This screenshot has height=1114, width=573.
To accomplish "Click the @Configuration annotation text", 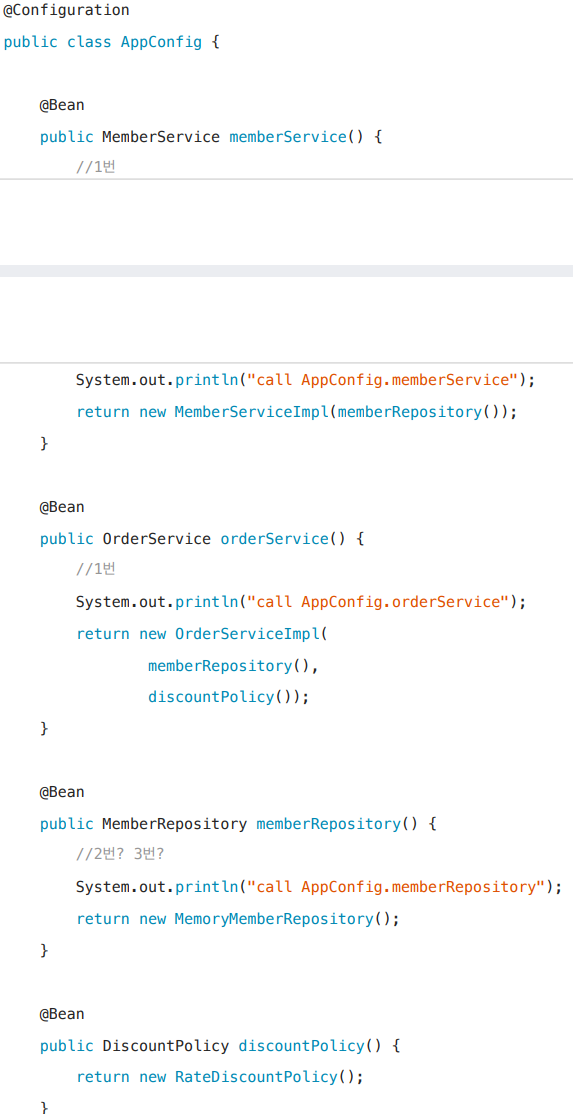I will pos(66,10).
